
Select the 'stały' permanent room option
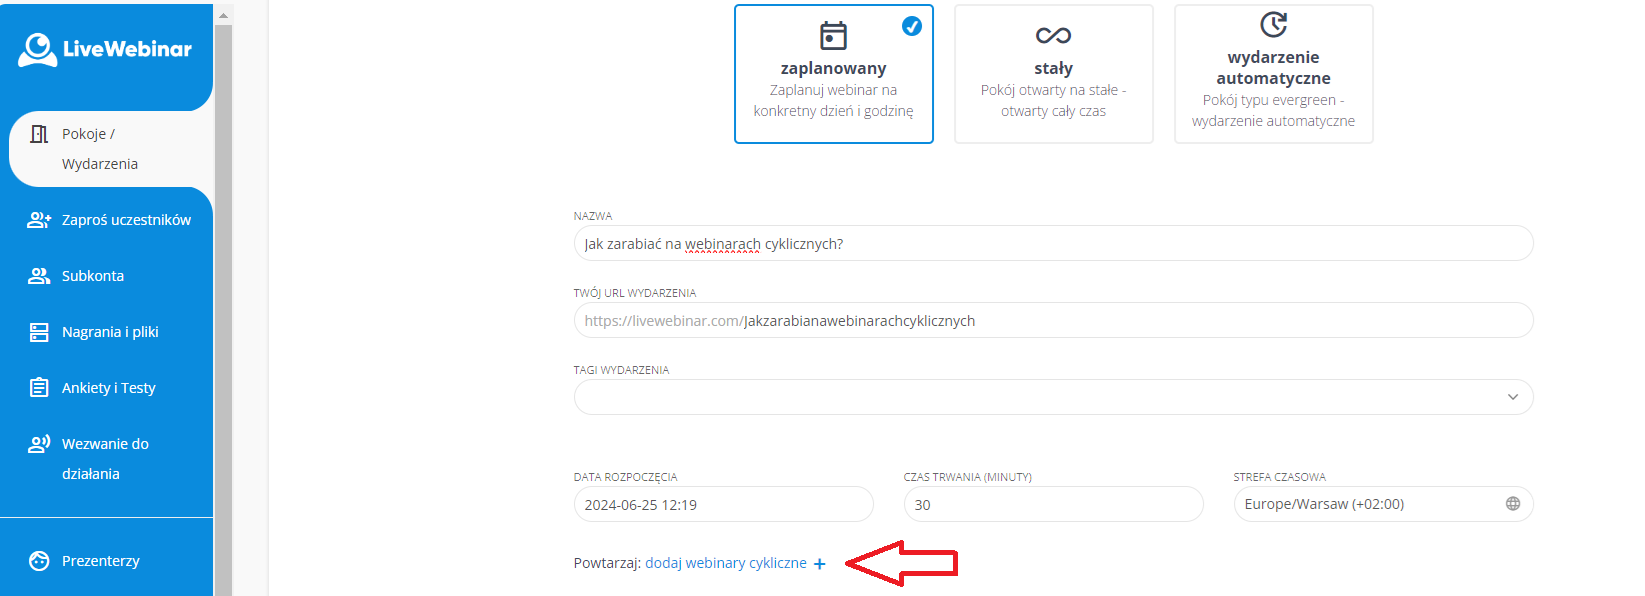(x=1053, y=74)
